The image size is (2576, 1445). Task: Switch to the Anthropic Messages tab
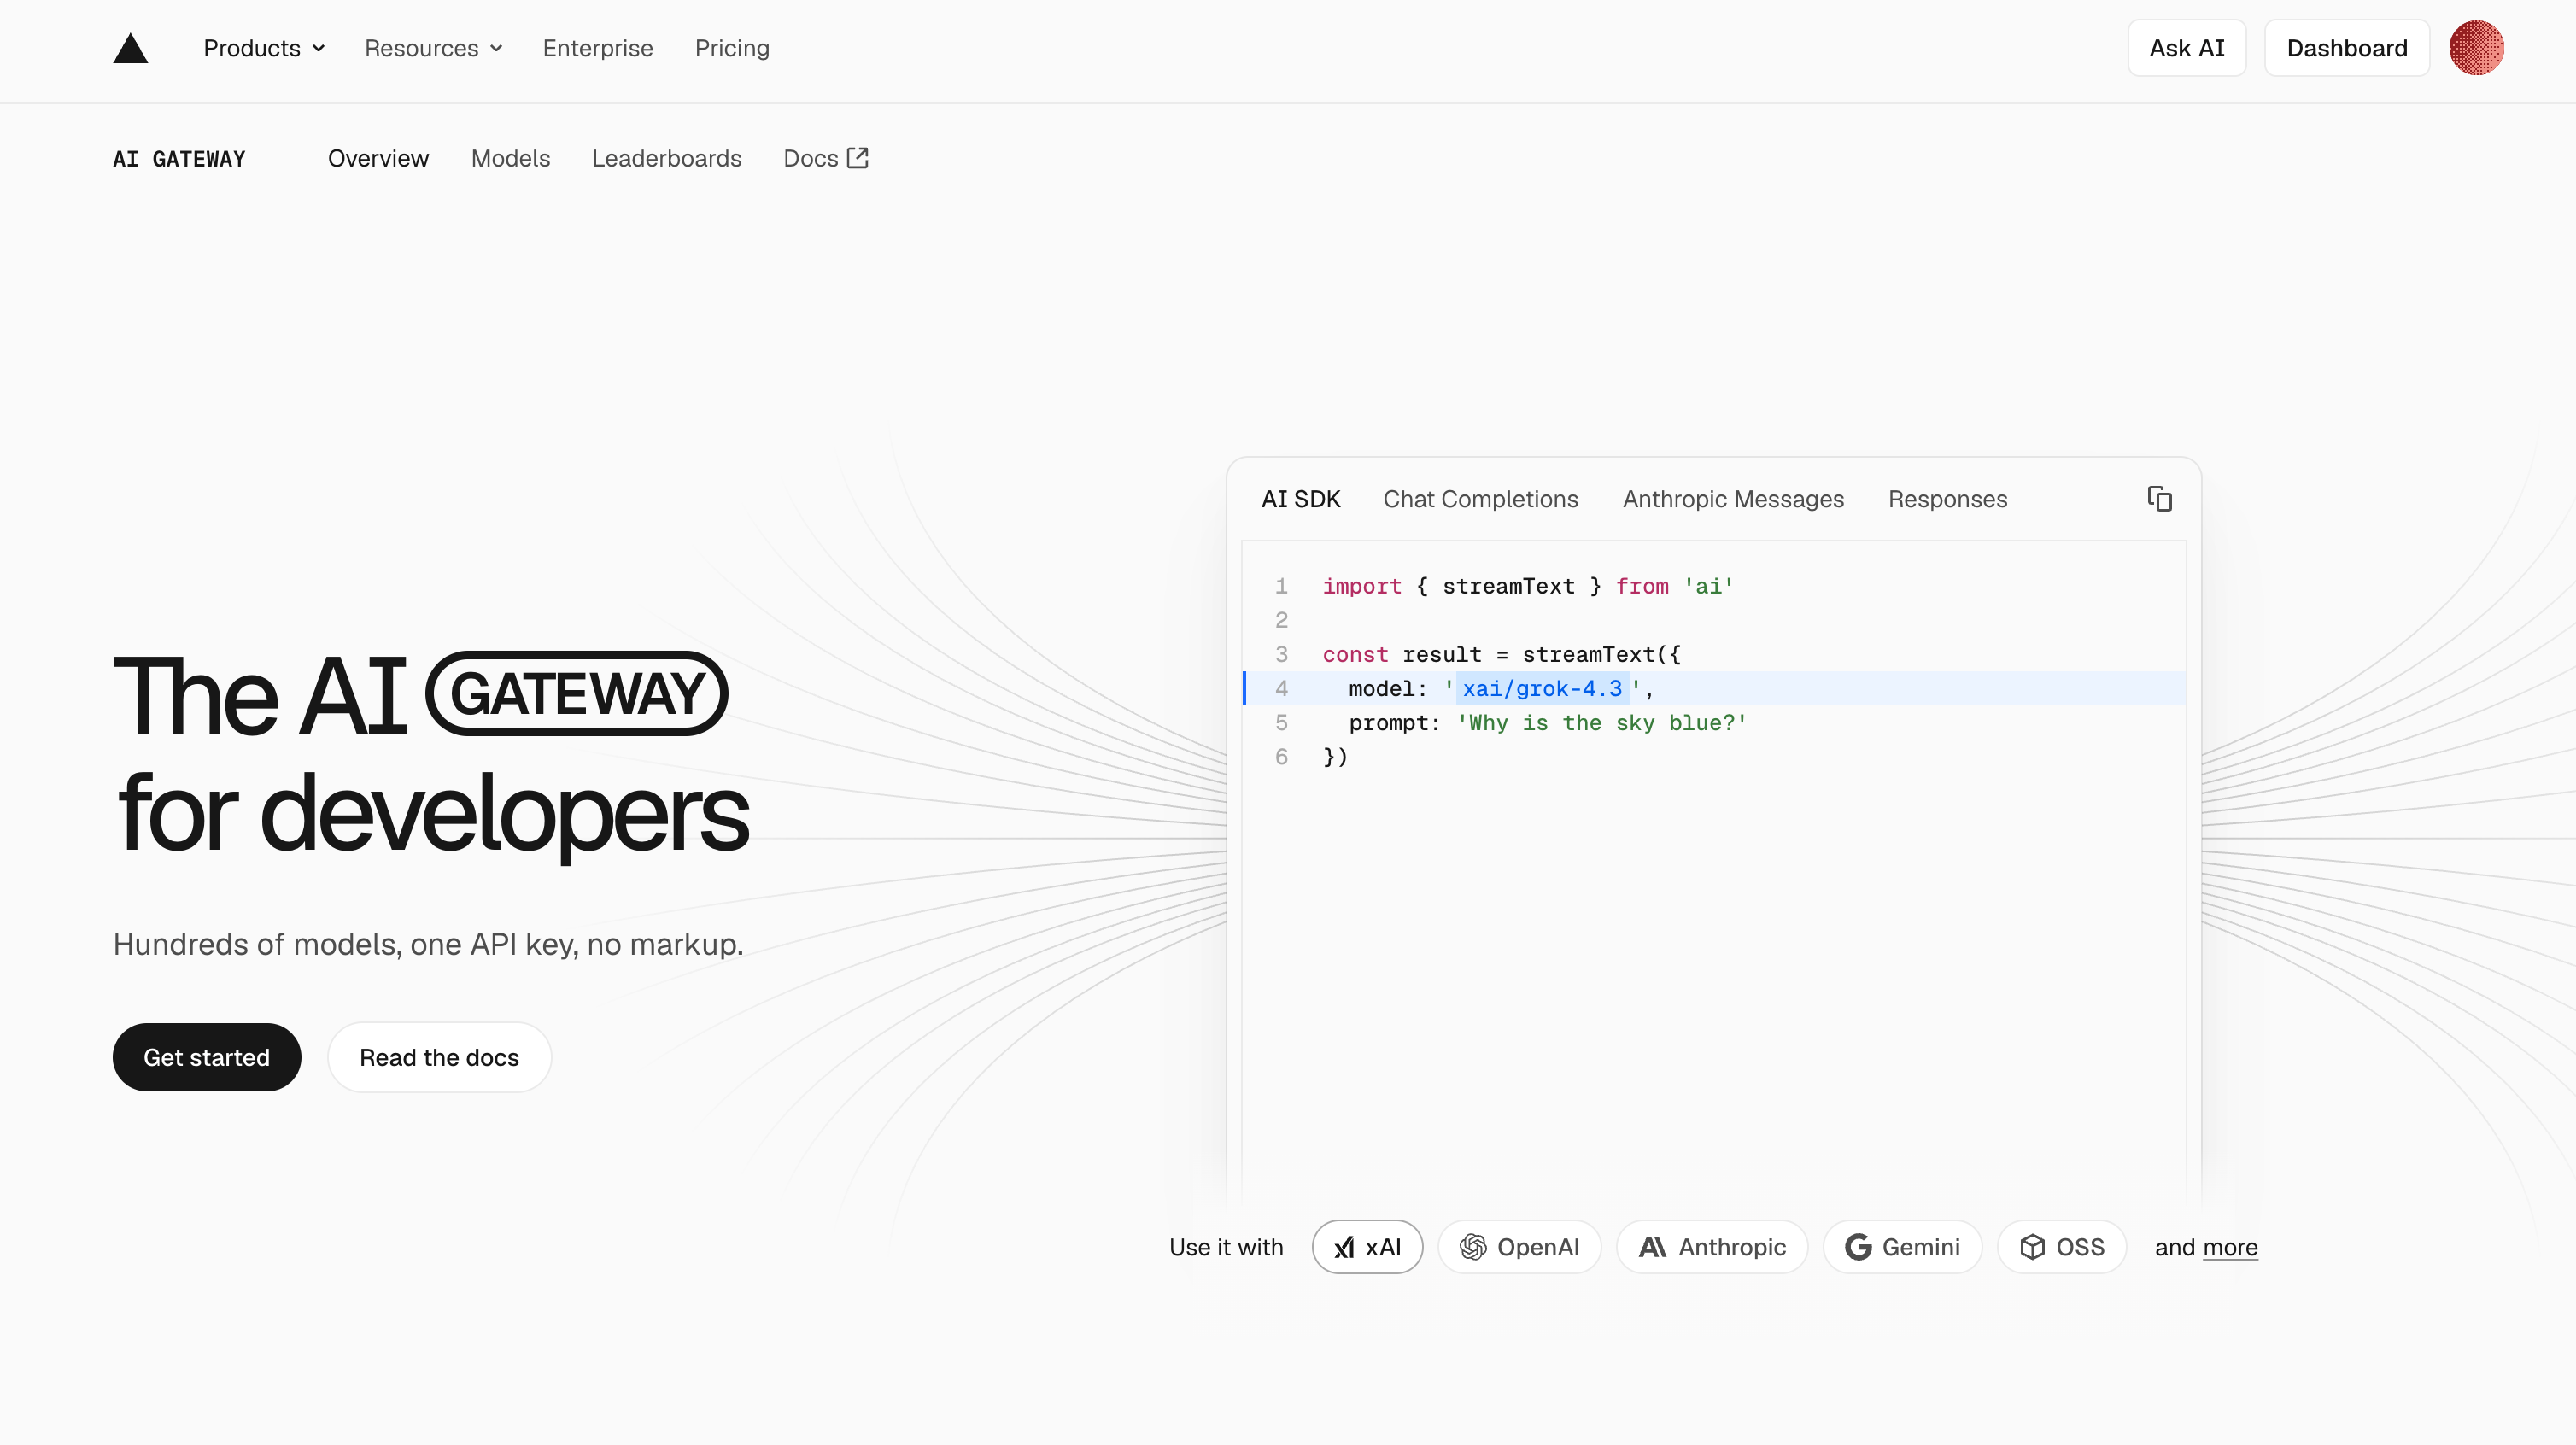[1733, 499]
